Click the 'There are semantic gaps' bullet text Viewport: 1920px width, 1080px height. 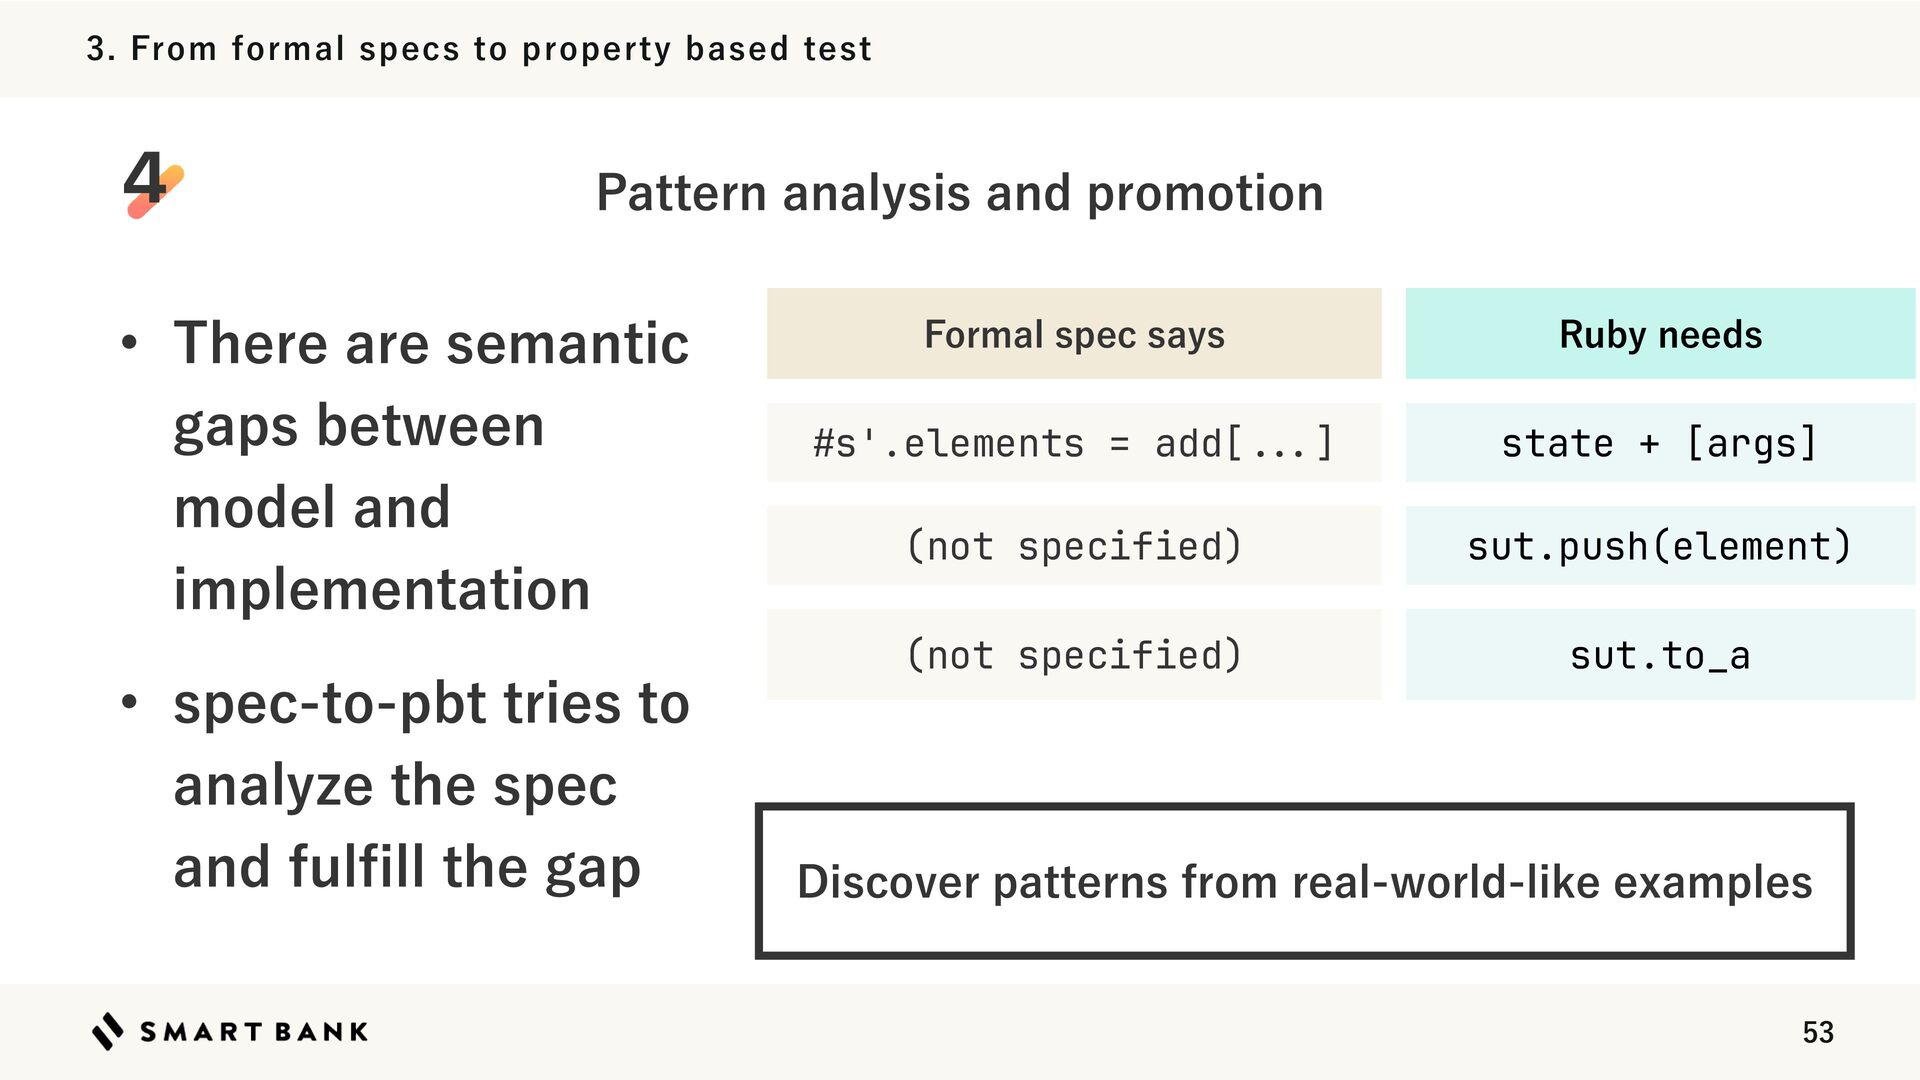(x=431, y=343)
